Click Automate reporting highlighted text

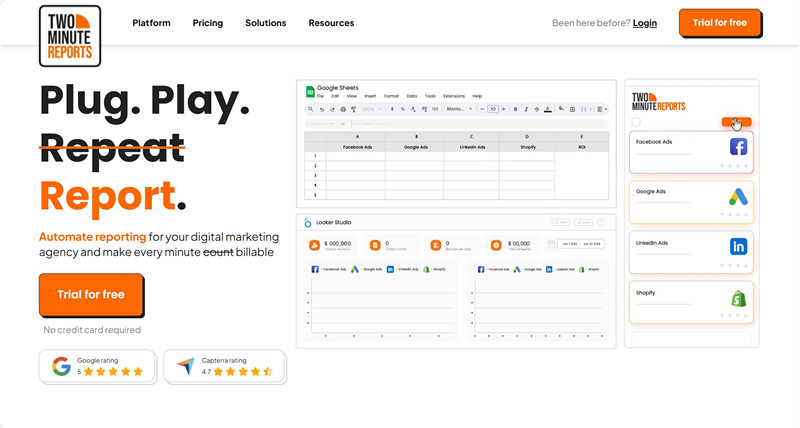pos(93,237)
